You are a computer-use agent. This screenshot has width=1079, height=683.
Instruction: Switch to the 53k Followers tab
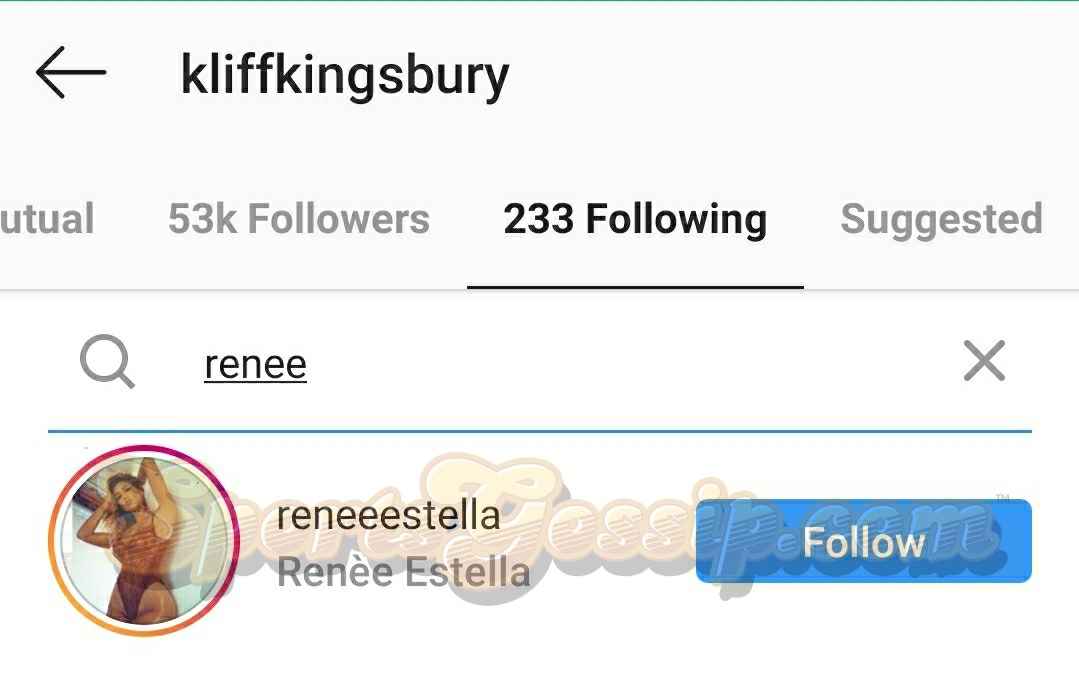pyautogui.click(x=298, y=219)
